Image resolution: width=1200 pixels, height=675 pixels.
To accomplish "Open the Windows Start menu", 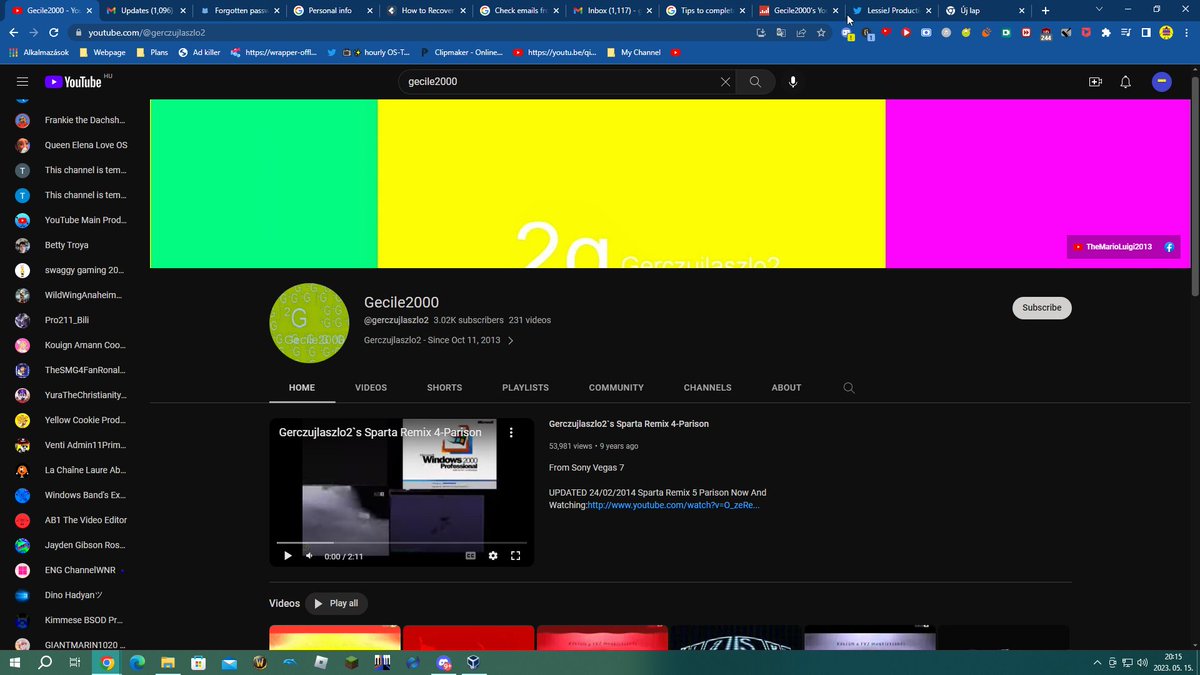I will (x=14, y=662).
